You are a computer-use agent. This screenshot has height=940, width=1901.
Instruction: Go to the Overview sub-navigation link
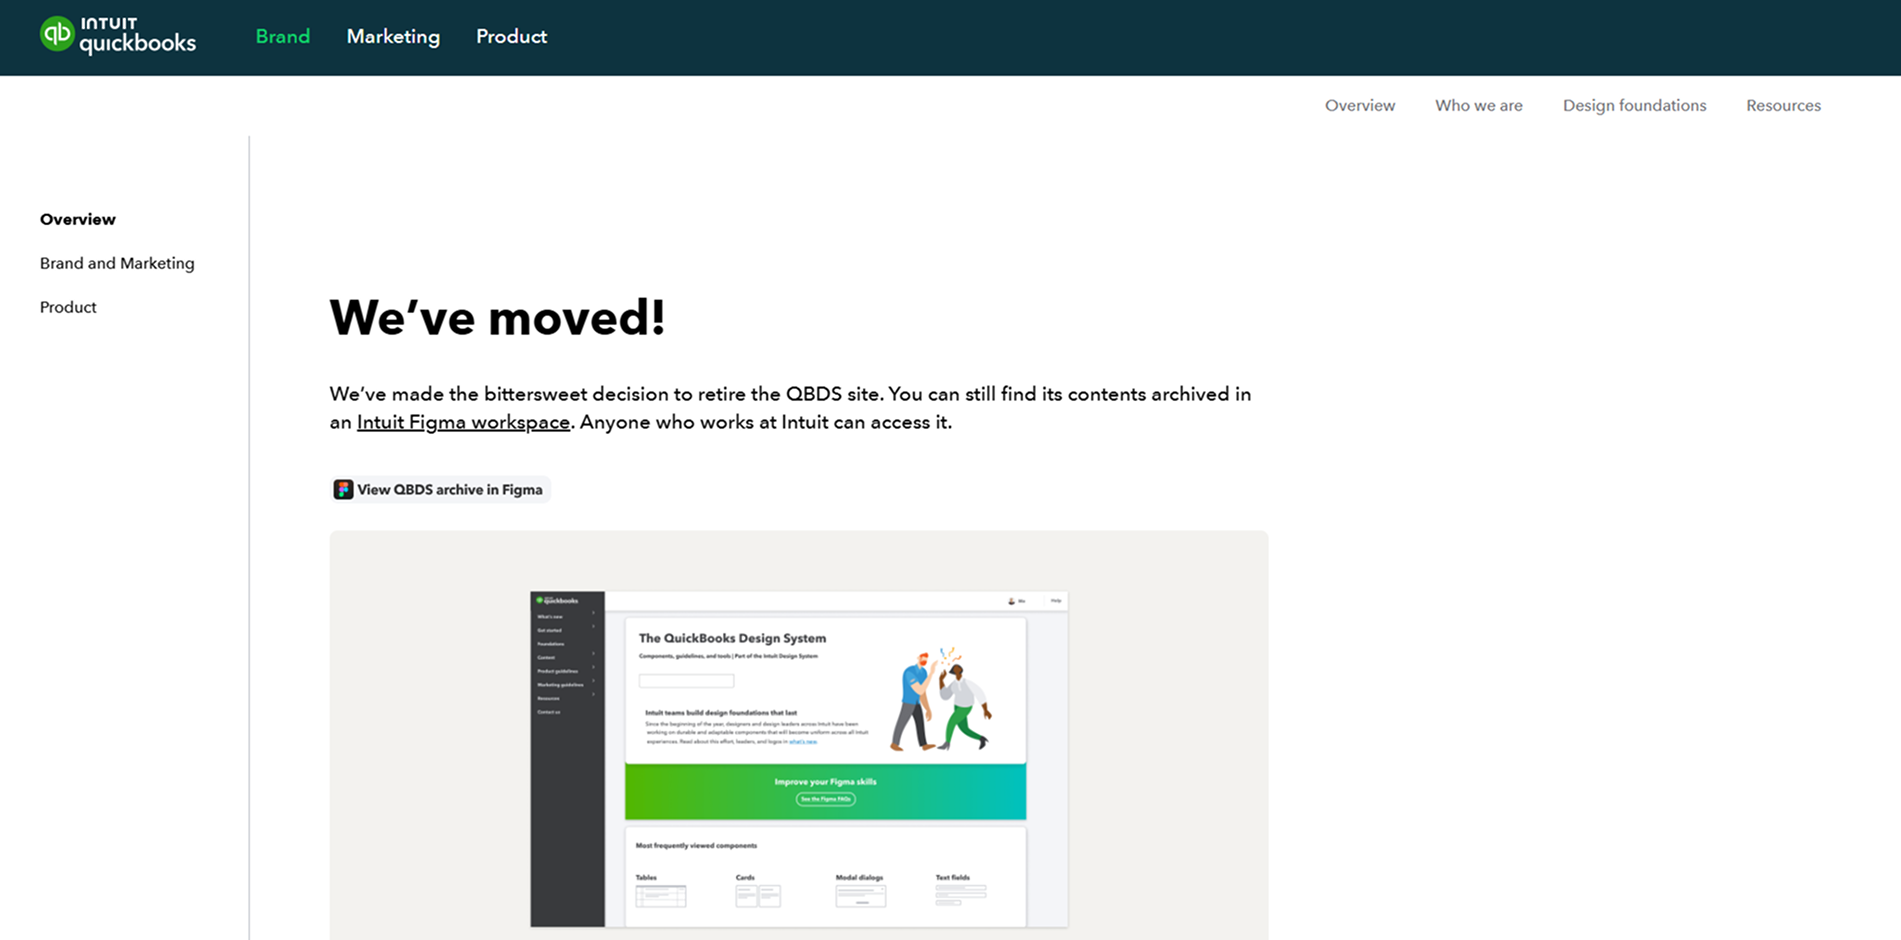[x=1360, y=106]
